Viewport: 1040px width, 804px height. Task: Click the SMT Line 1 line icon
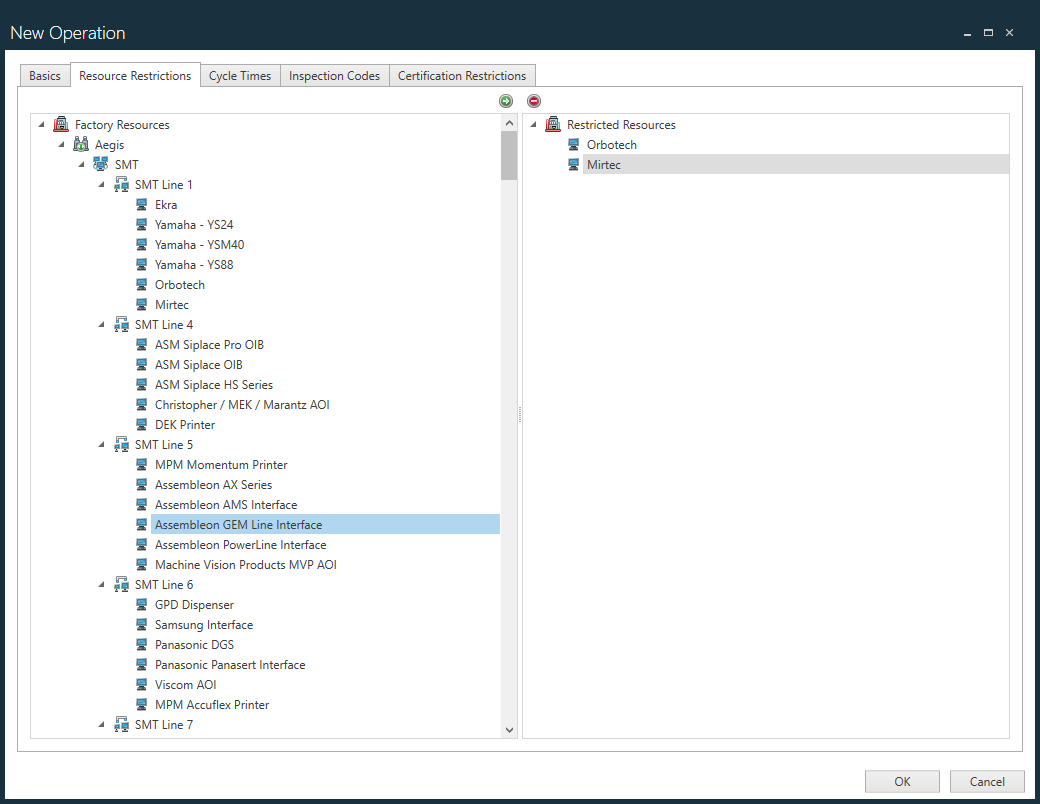(x=121, y=184)
